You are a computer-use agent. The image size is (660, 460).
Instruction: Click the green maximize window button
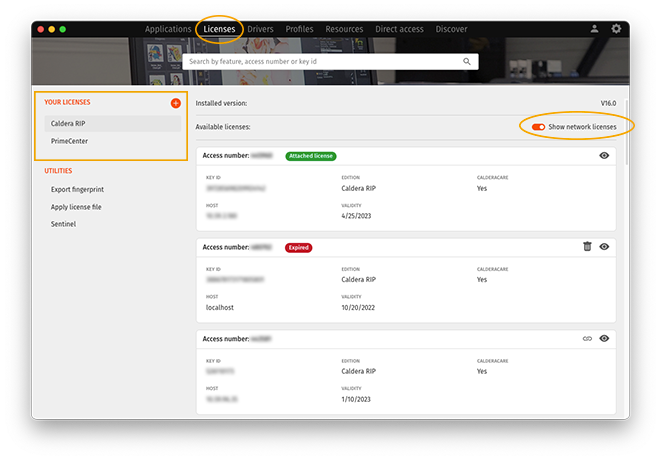pyautogui.click(x=63, y=29)
